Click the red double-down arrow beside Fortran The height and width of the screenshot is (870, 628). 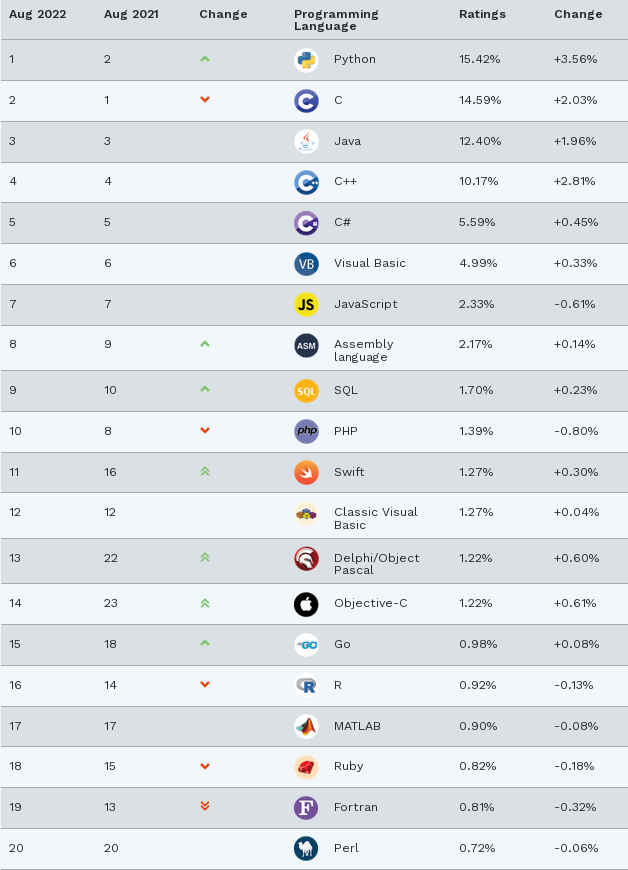tap(205, 806)
